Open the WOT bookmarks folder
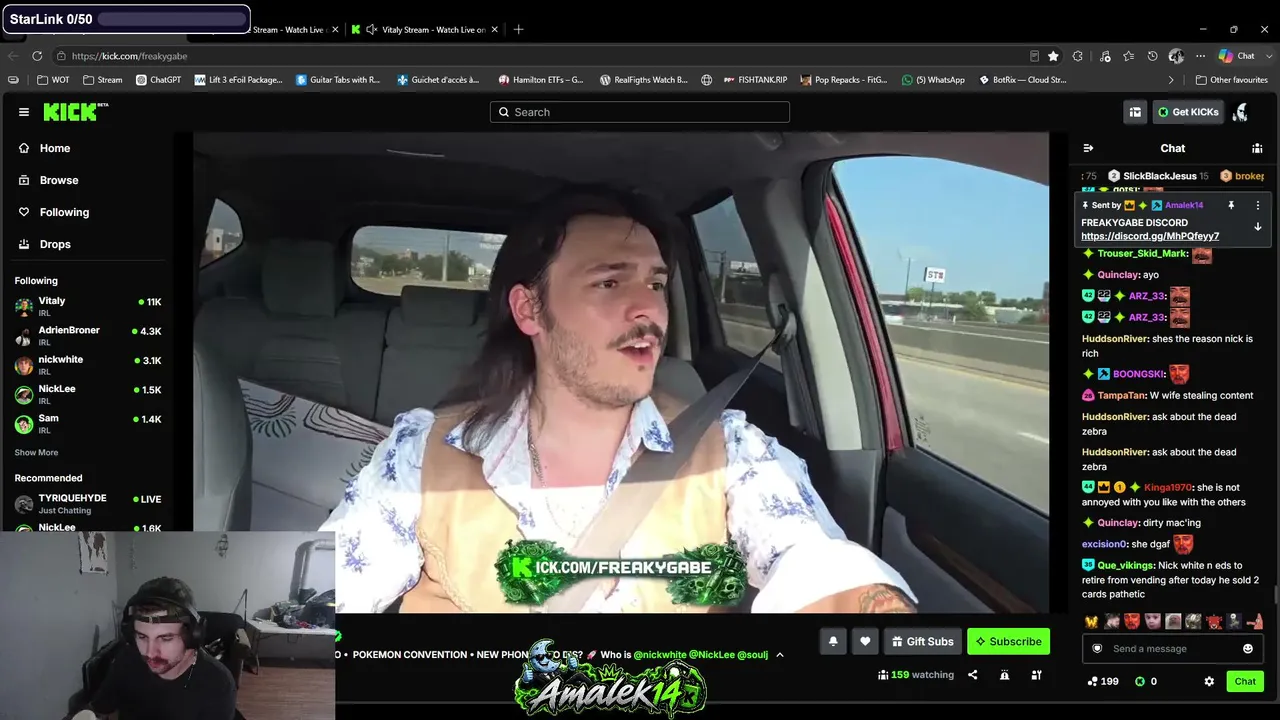Viewport: 1280px width, 720px height. click(53, 80)
